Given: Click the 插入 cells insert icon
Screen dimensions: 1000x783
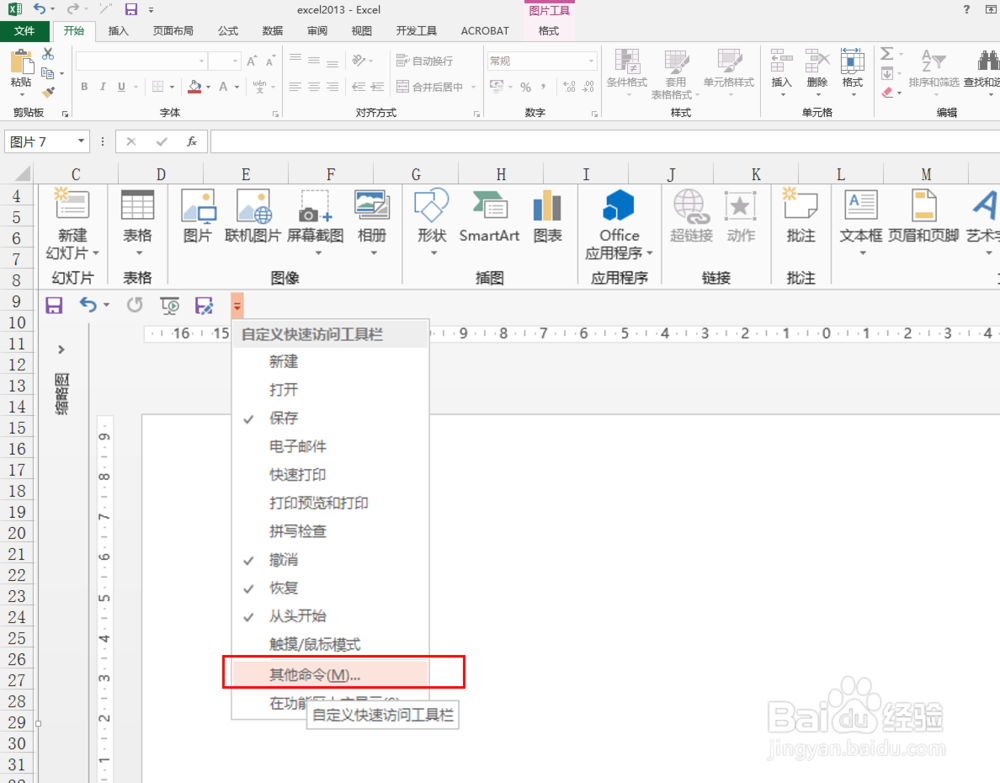Looking at the screenshot, I should pos(781,62).
